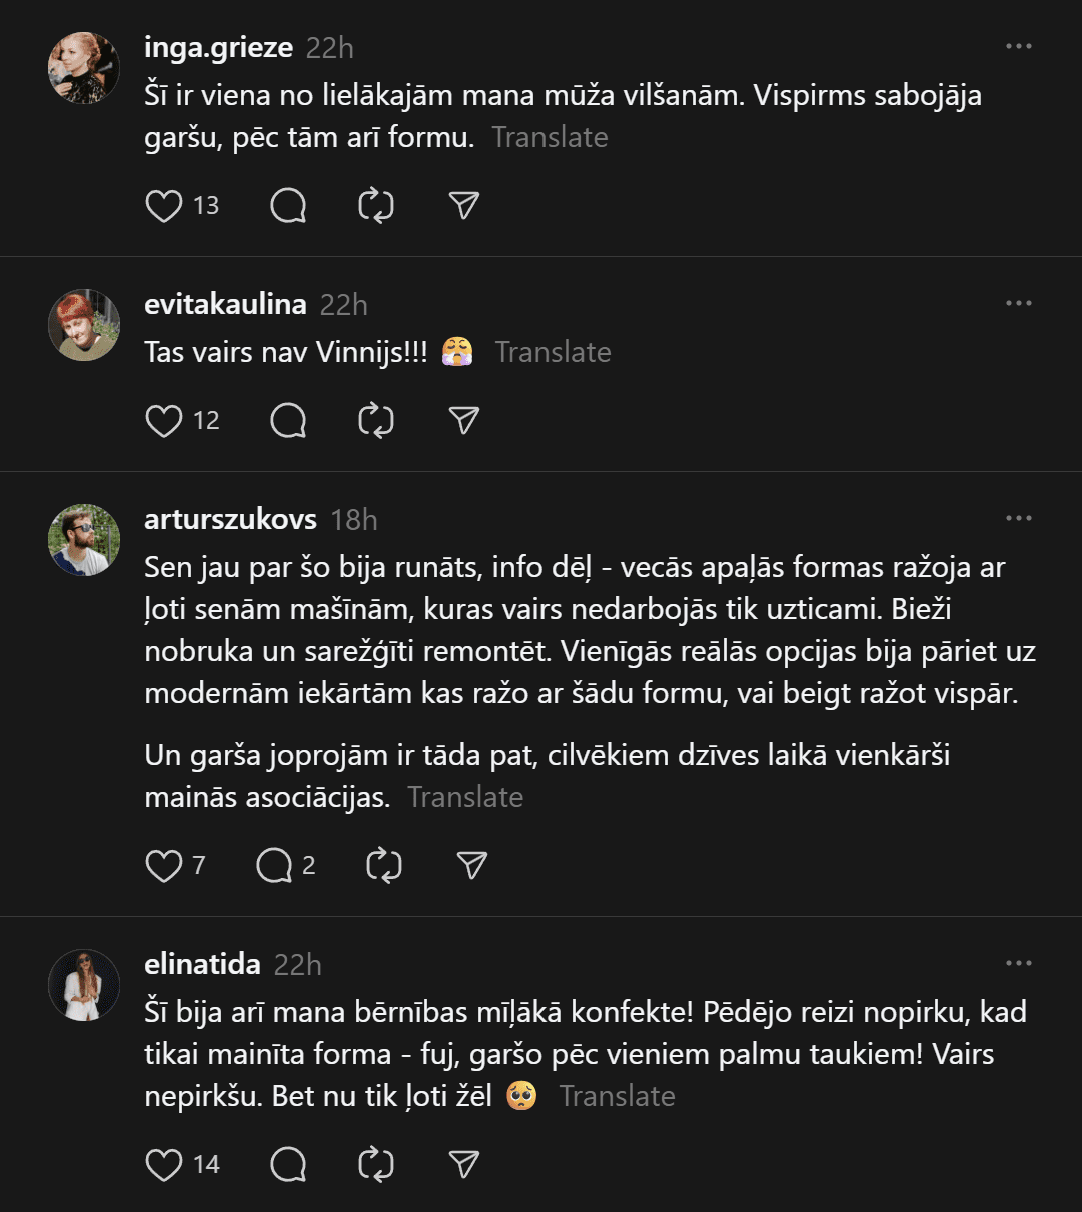This screenshot has width=1082, height=1212.
Task: Open more options for arturszukovs's post
Action: click(x=1018, y=519)
